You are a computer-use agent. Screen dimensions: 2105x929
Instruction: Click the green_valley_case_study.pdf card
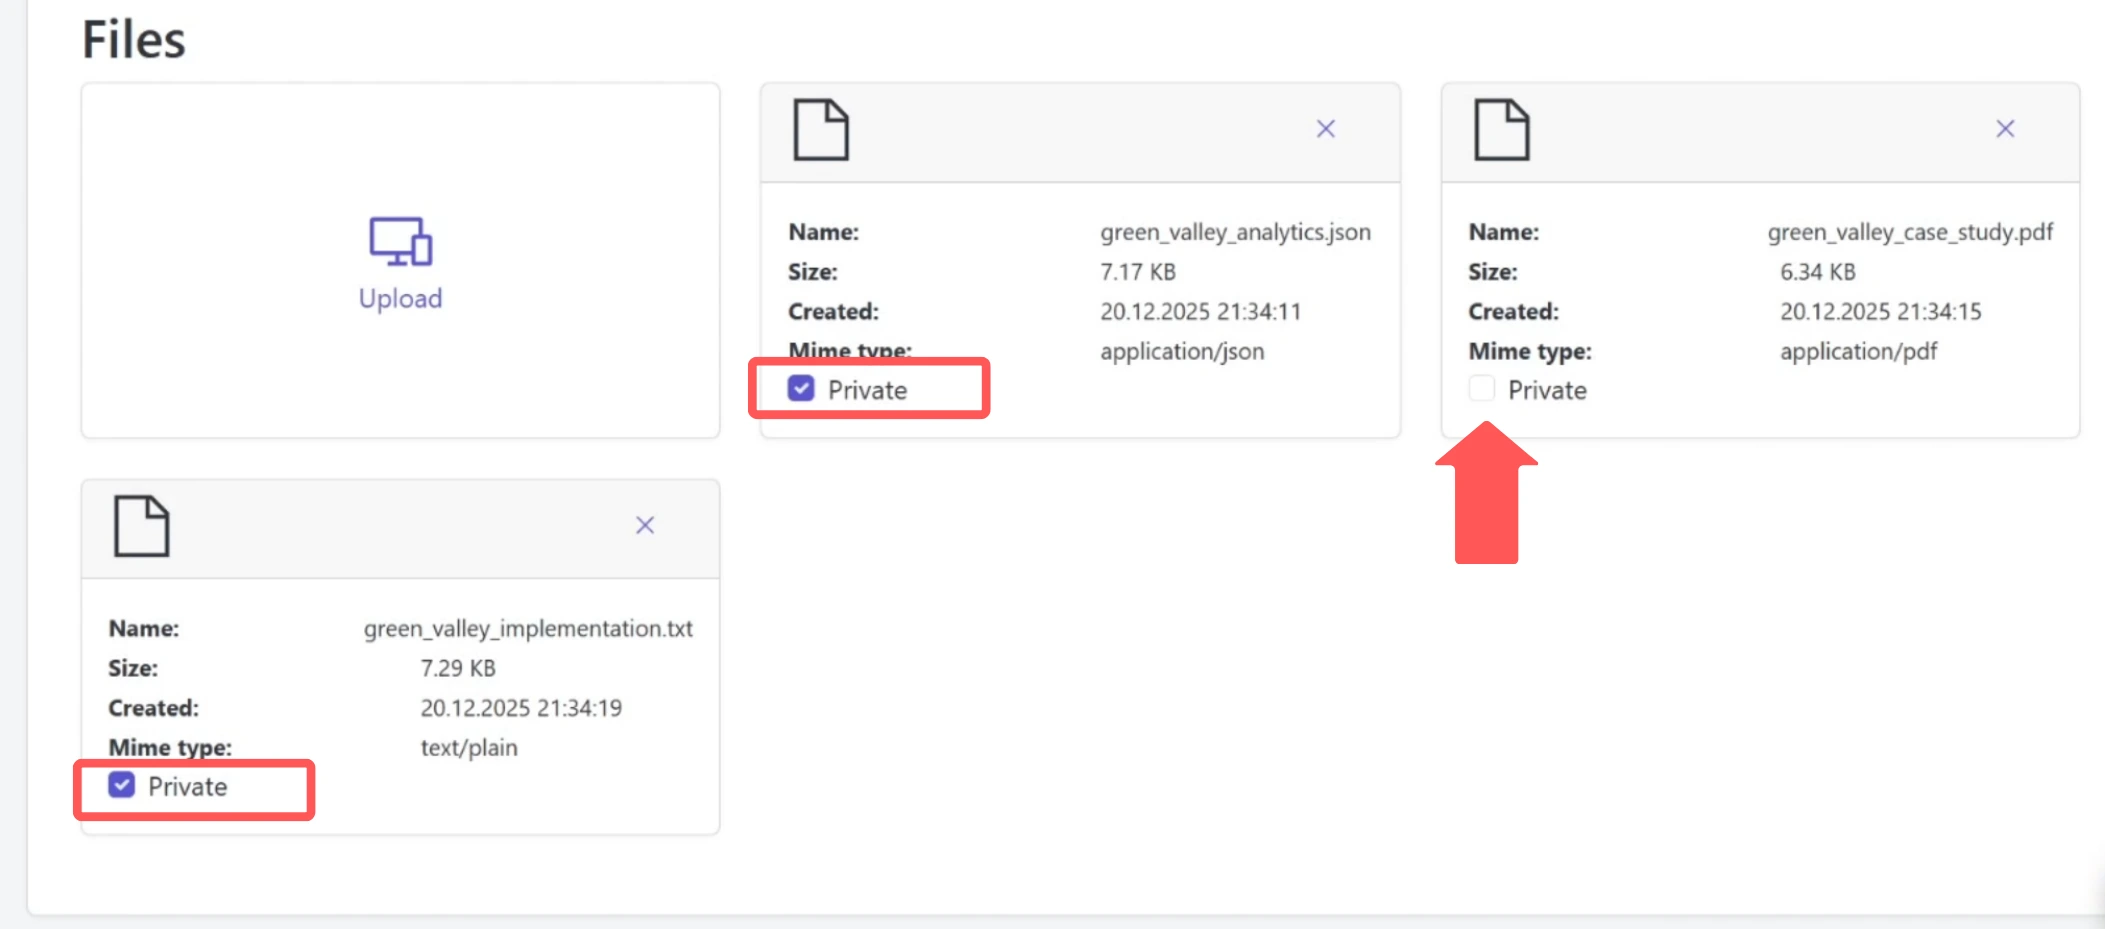coord(1760,260)
